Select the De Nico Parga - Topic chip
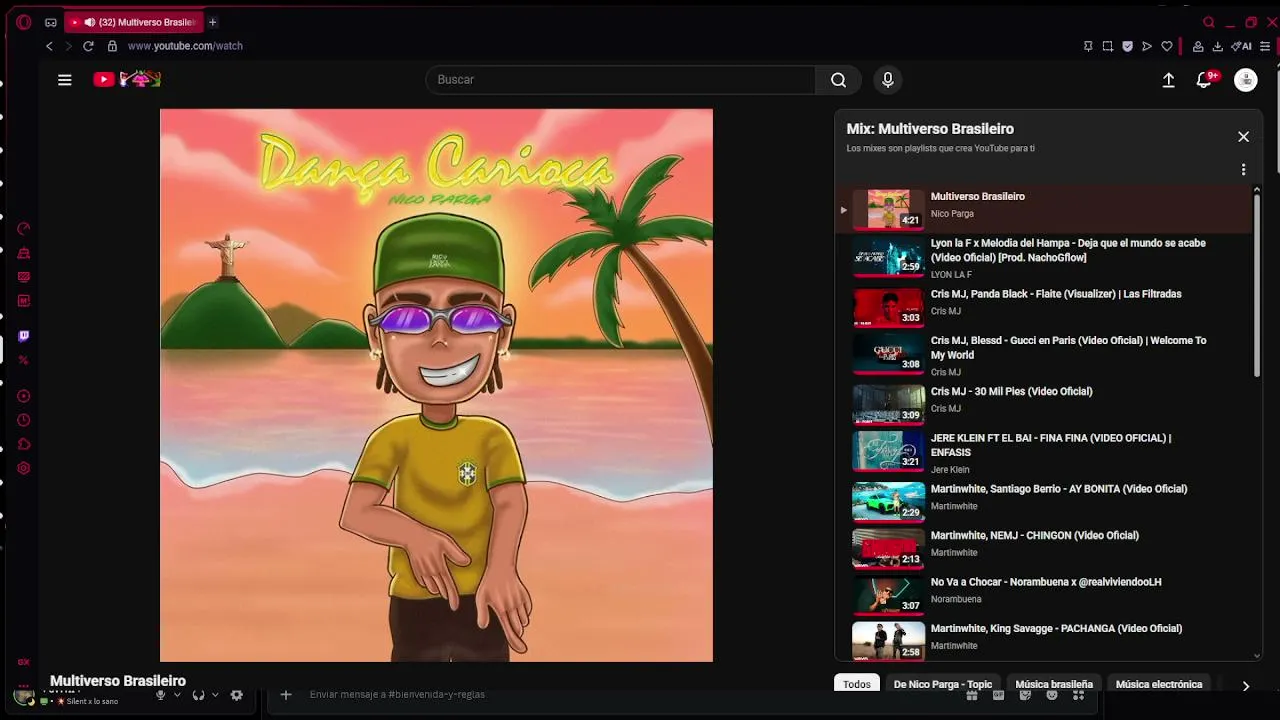Viewport: 1280px width, 720px height. coord(943,685)
